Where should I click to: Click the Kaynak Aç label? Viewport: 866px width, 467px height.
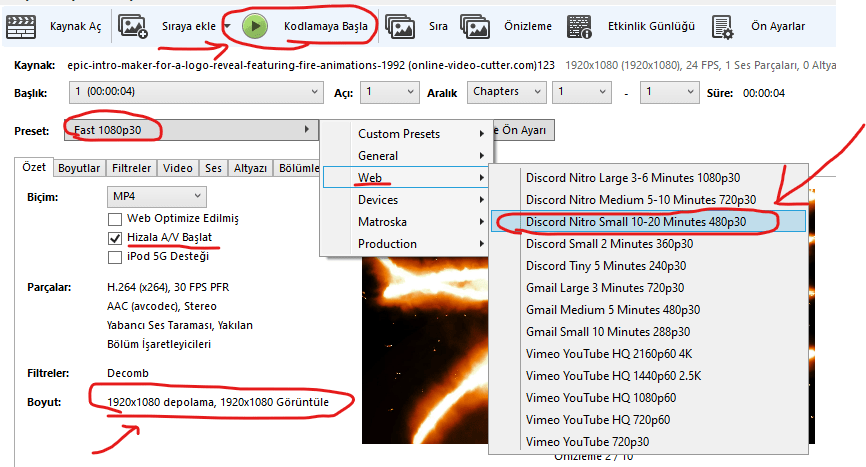pos(76,26)
